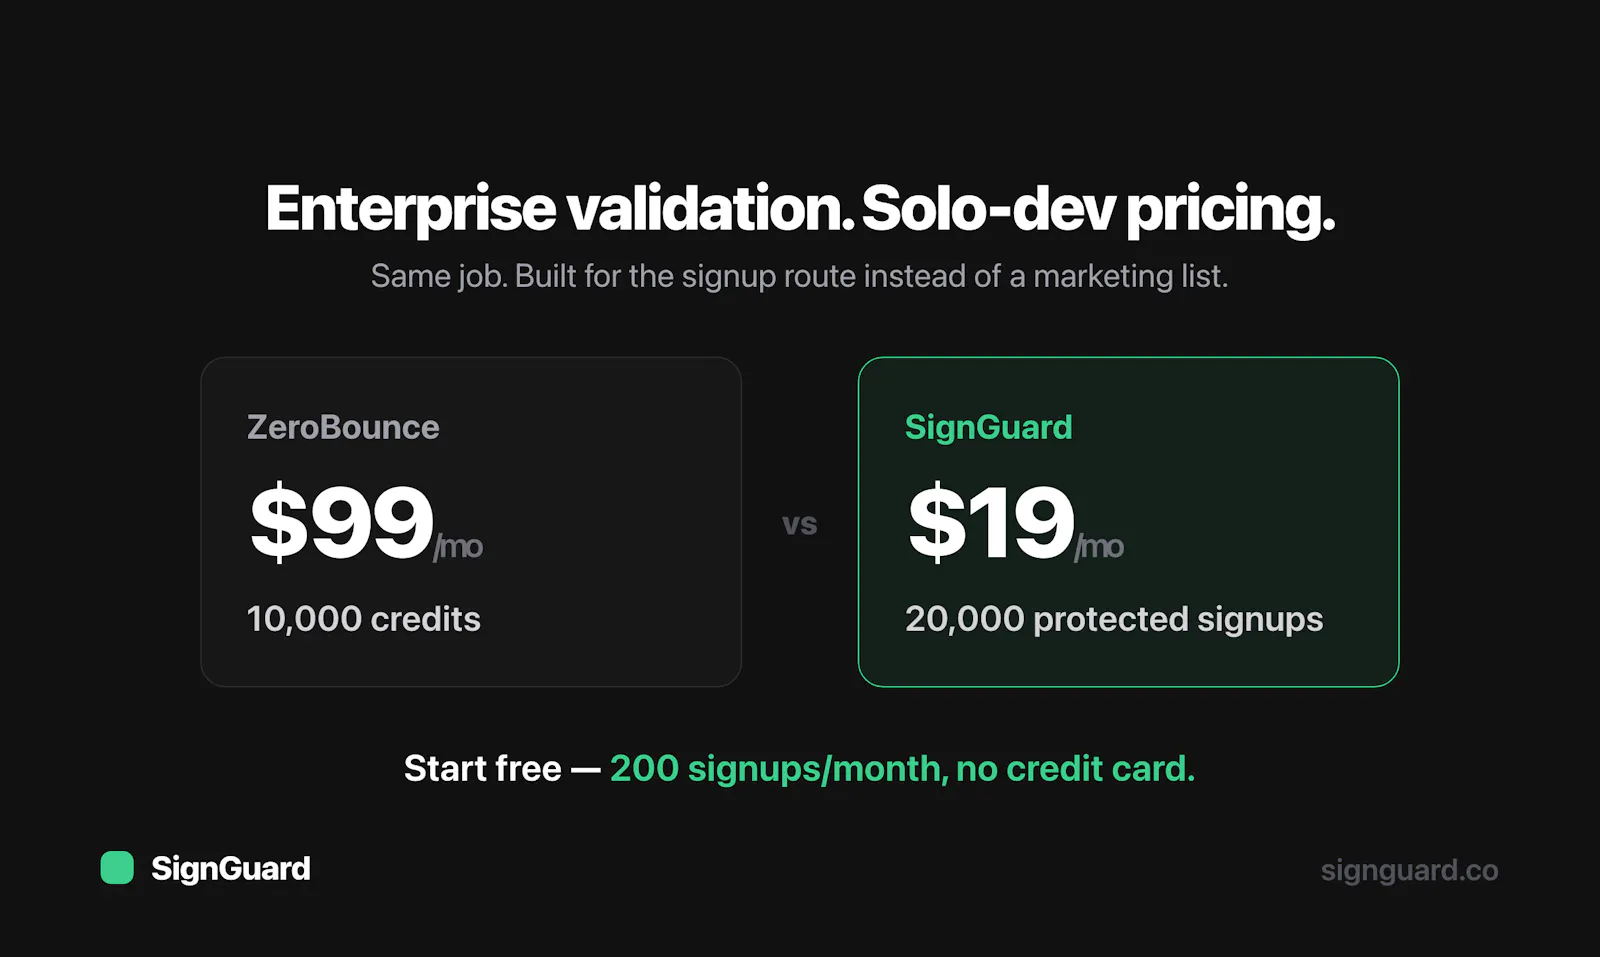Click the SignGuard brand name beside logo
Image resolution: width=1600 pixels, height=957 pixels.
click(231, 869)
